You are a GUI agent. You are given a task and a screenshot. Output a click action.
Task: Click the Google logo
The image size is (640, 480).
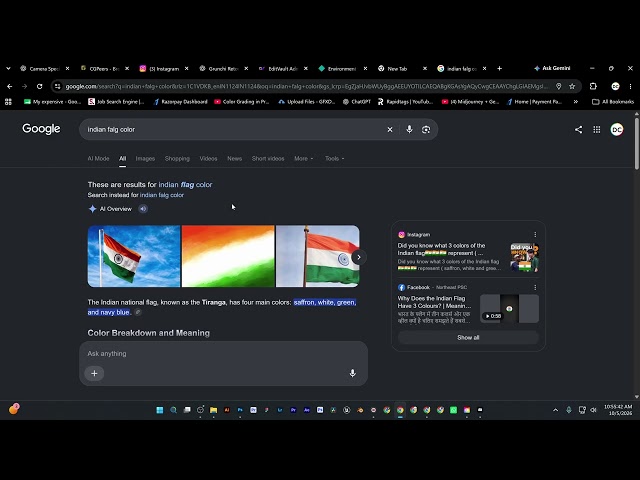tap(41, 129)
